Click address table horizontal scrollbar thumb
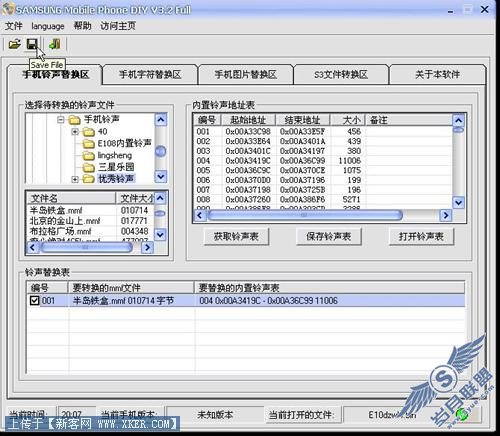Image resolution: width=500 pixels, height=436 pixels. click(305, 215)
